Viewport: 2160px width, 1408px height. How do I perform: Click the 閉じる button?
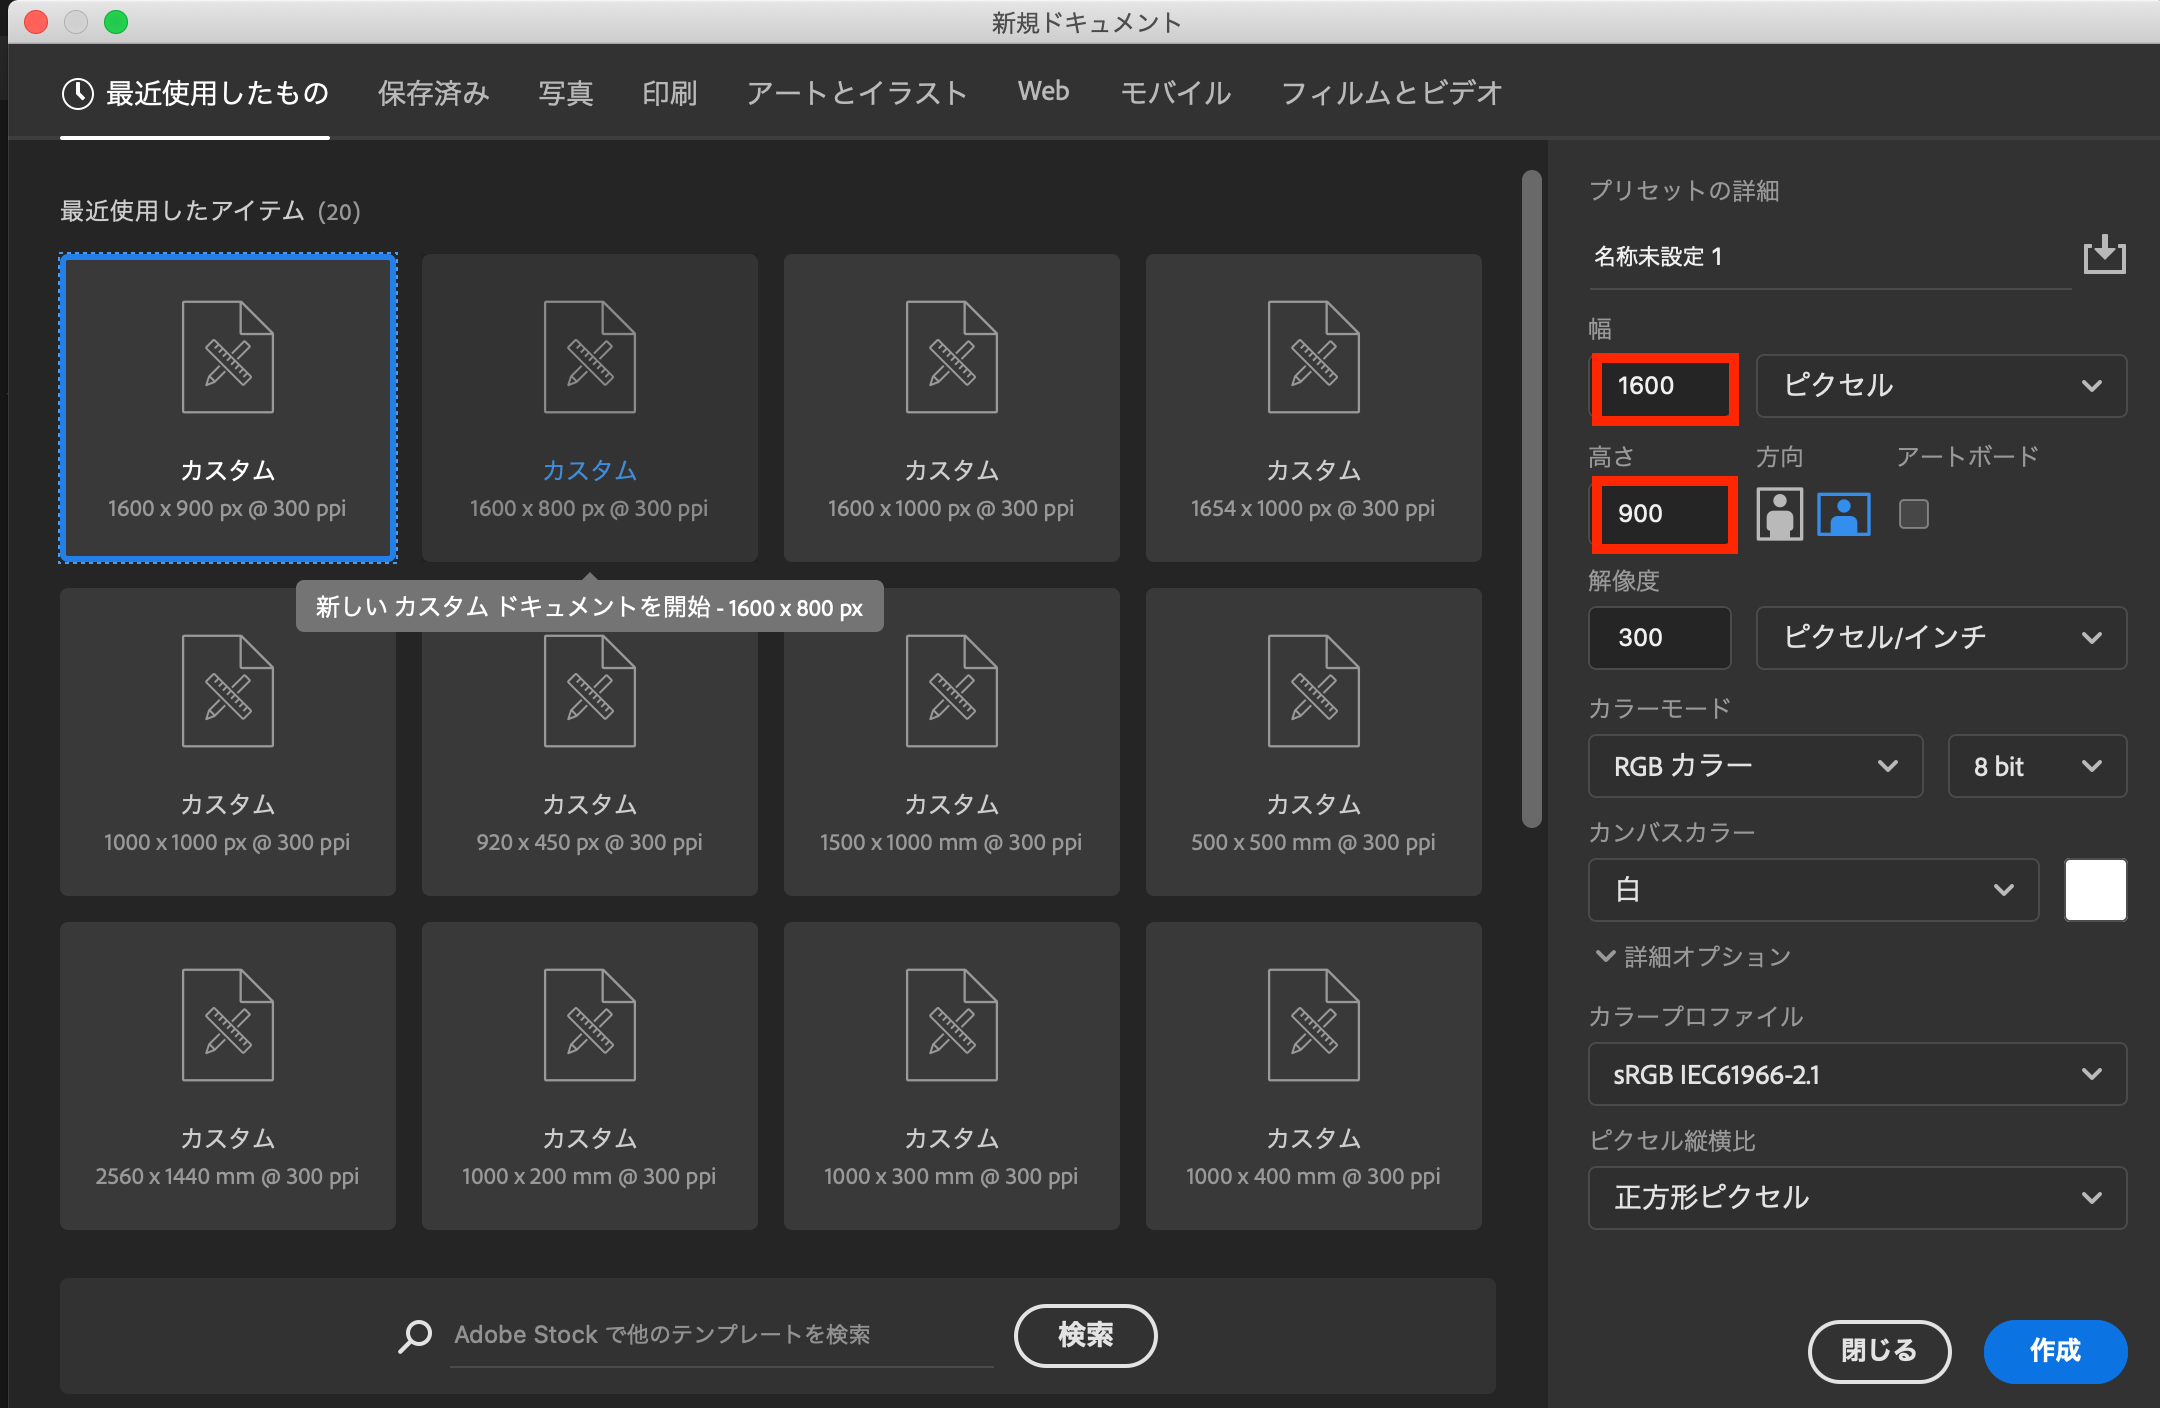pos(1879,1351)
